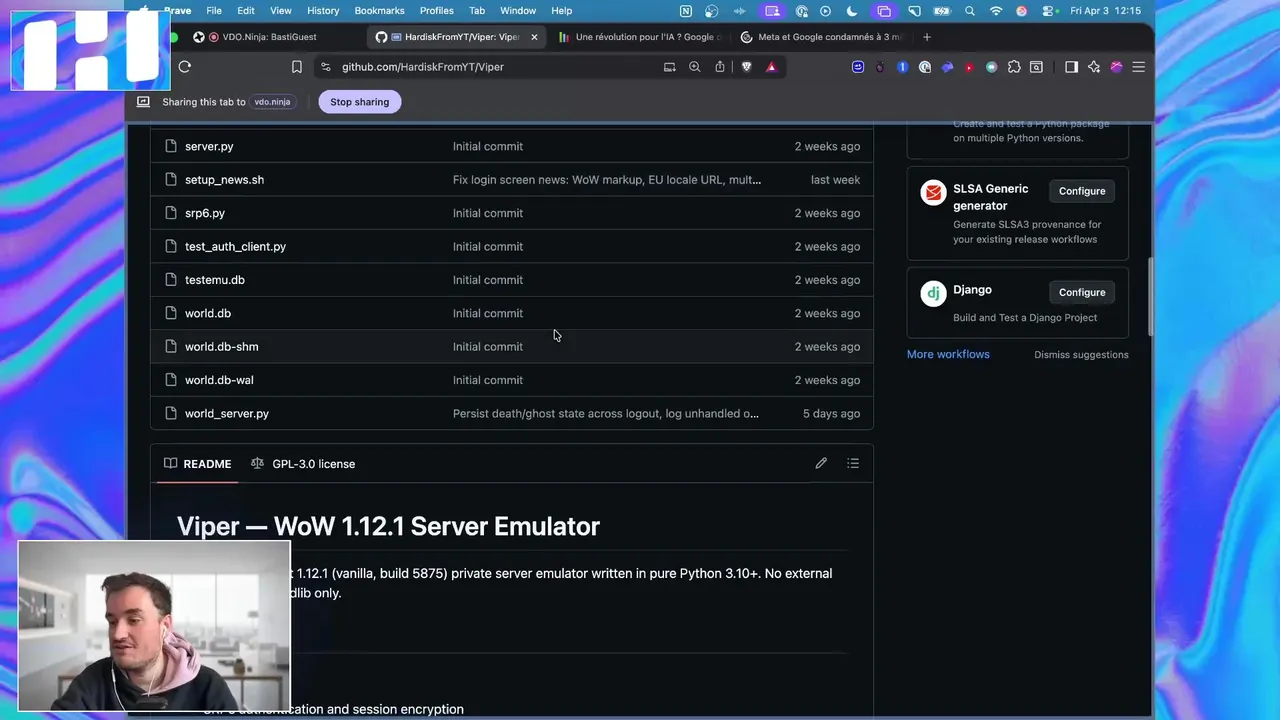
Task: Open the Brave hamburger main menu
Action: coord(1138,67)
